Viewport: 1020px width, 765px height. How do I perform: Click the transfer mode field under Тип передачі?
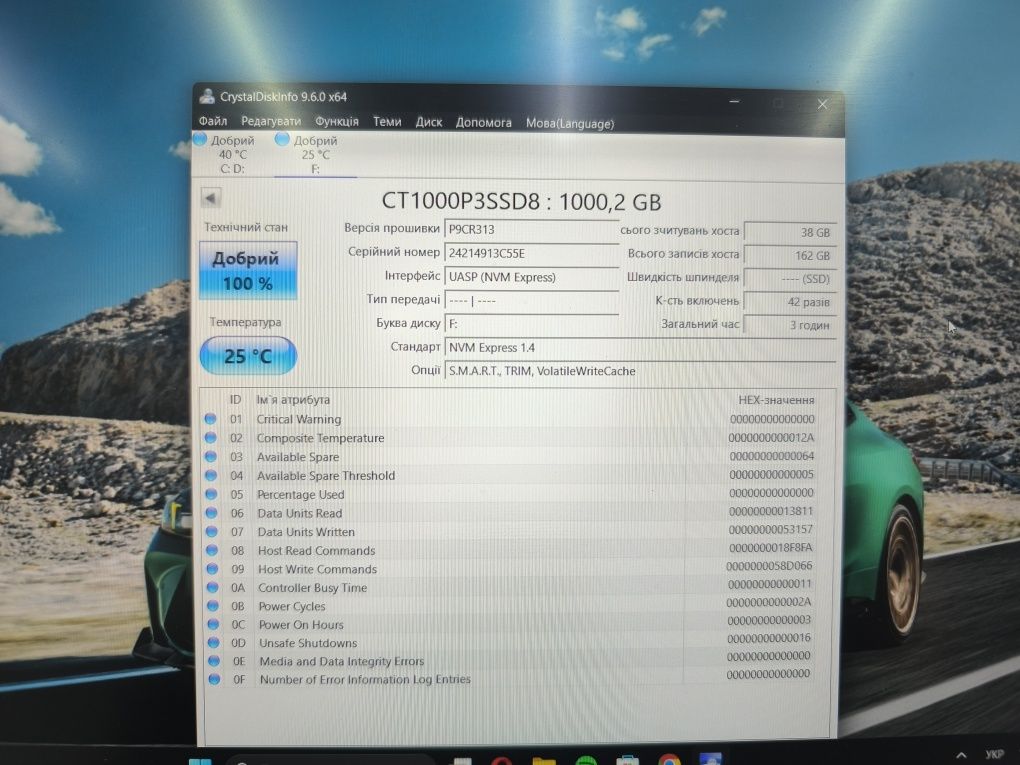tap(531, 301)
